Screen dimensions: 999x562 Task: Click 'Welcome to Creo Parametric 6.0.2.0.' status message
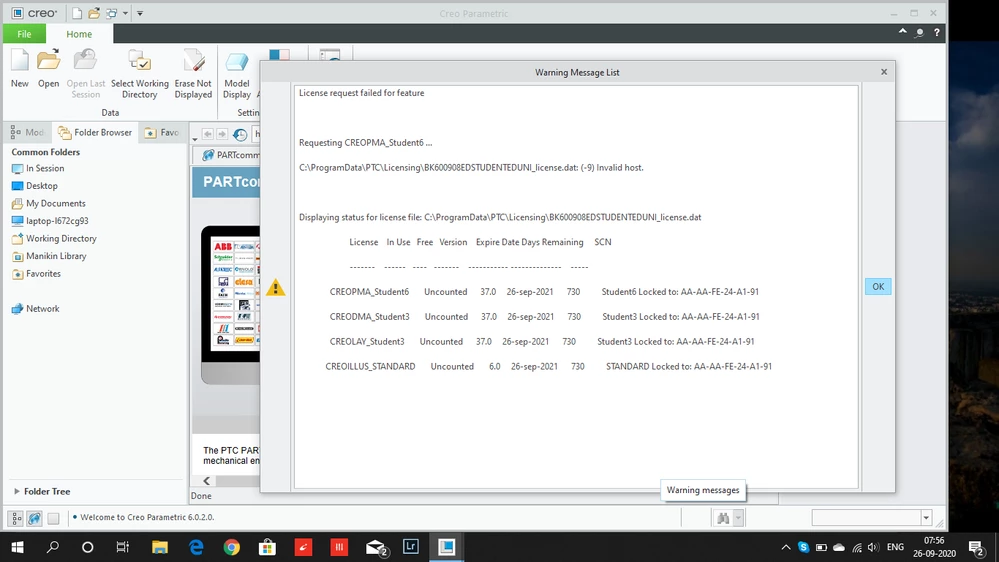147,517
